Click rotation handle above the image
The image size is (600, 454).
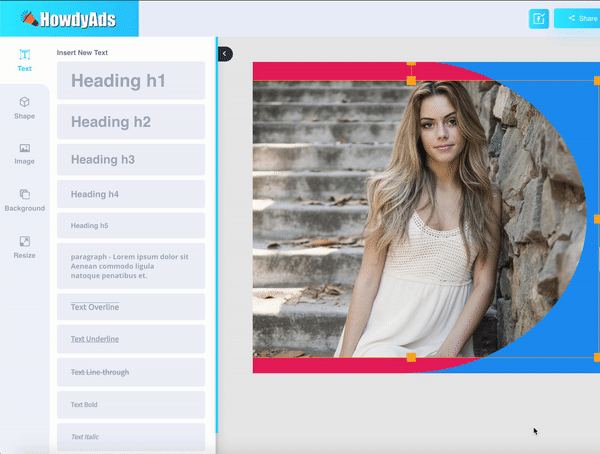click(x=411, y=64)
